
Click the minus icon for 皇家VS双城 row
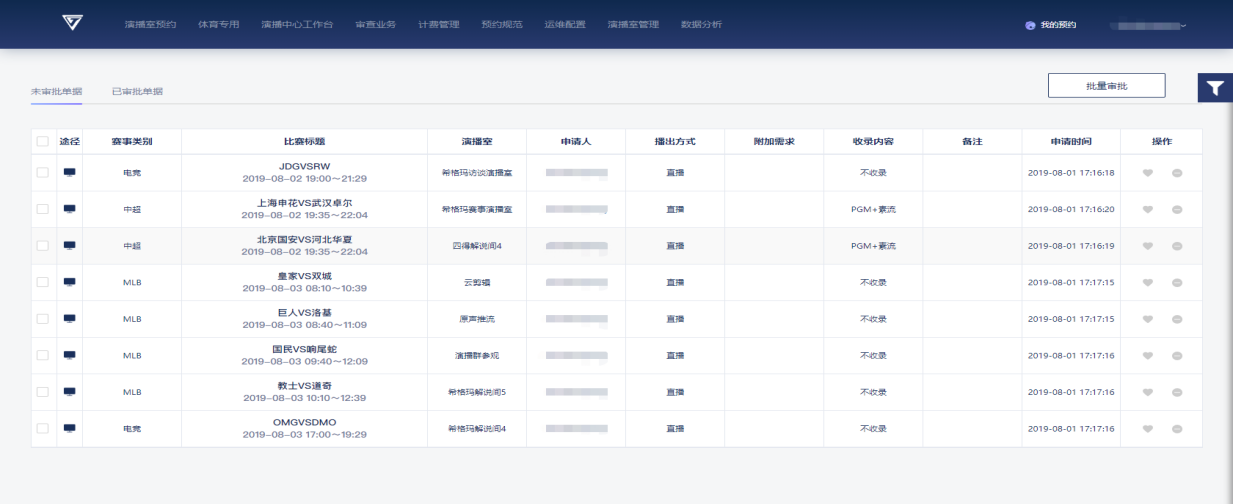pyautogui.click(x=1177, y=282)
